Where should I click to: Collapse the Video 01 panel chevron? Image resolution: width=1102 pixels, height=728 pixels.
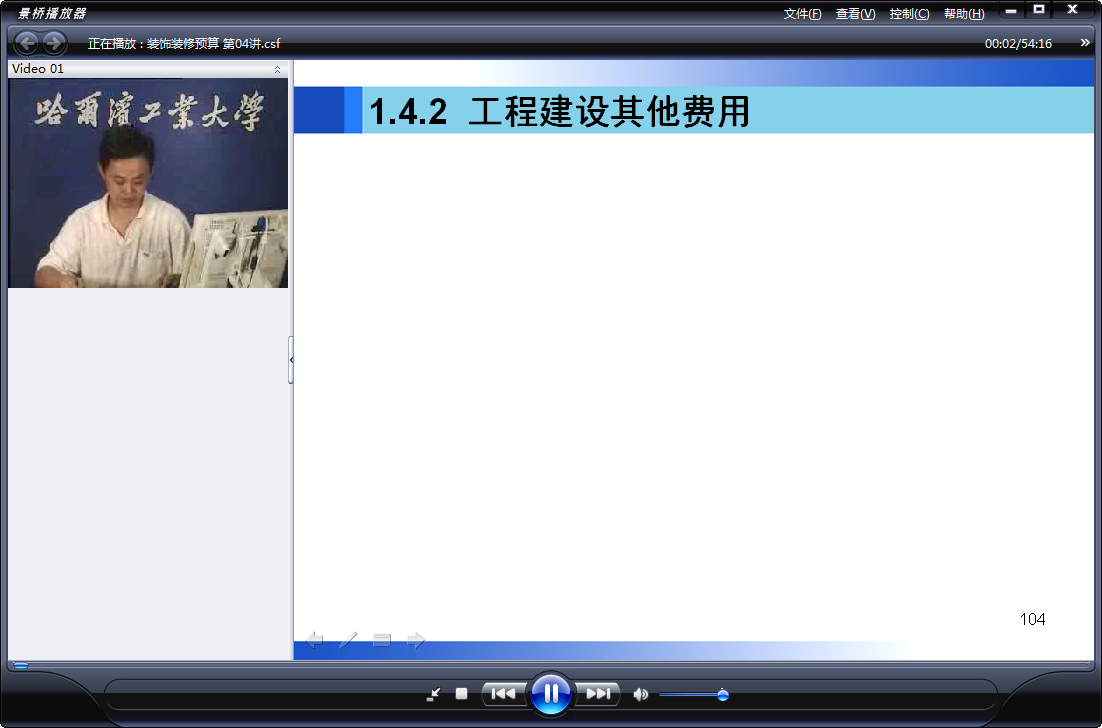click(x=277, y=69)
